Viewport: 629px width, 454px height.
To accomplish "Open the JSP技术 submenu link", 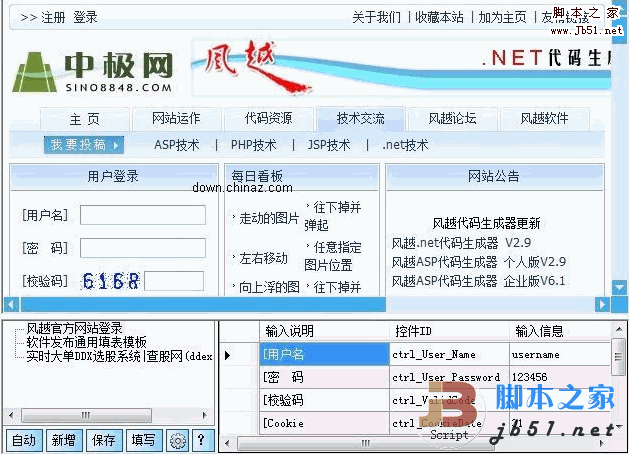I will (x=329, y=145).
